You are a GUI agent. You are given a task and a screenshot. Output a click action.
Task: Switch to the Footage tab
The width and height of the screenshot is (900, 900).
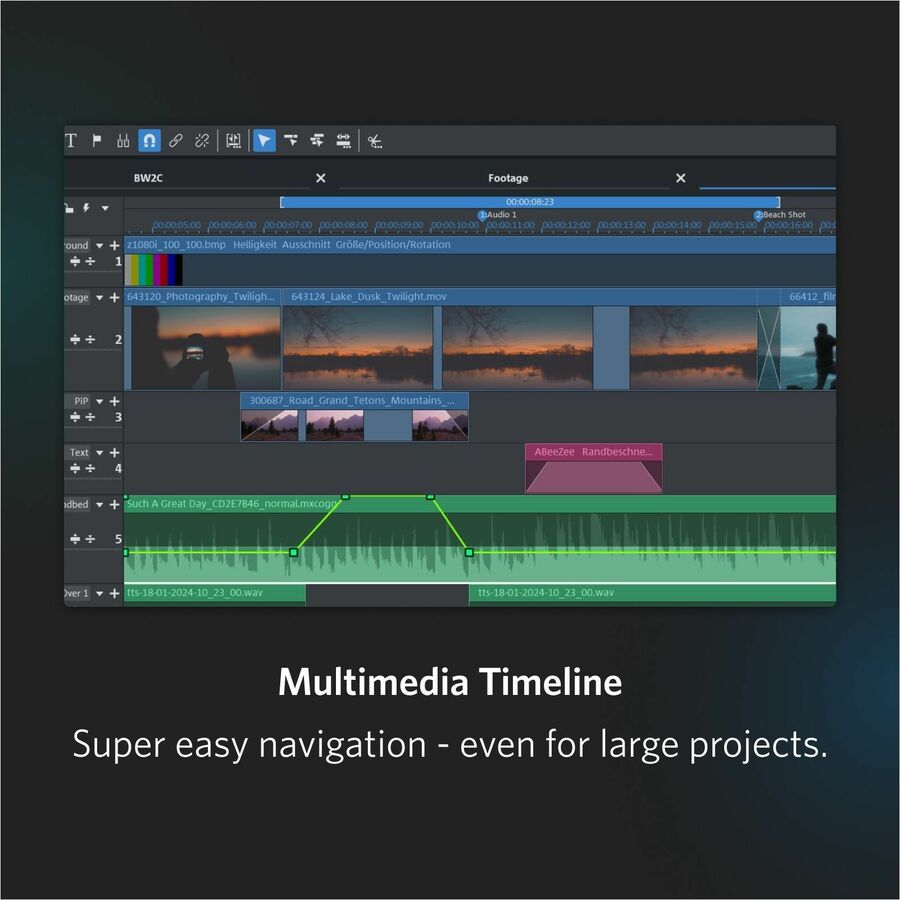click(508, 178)
